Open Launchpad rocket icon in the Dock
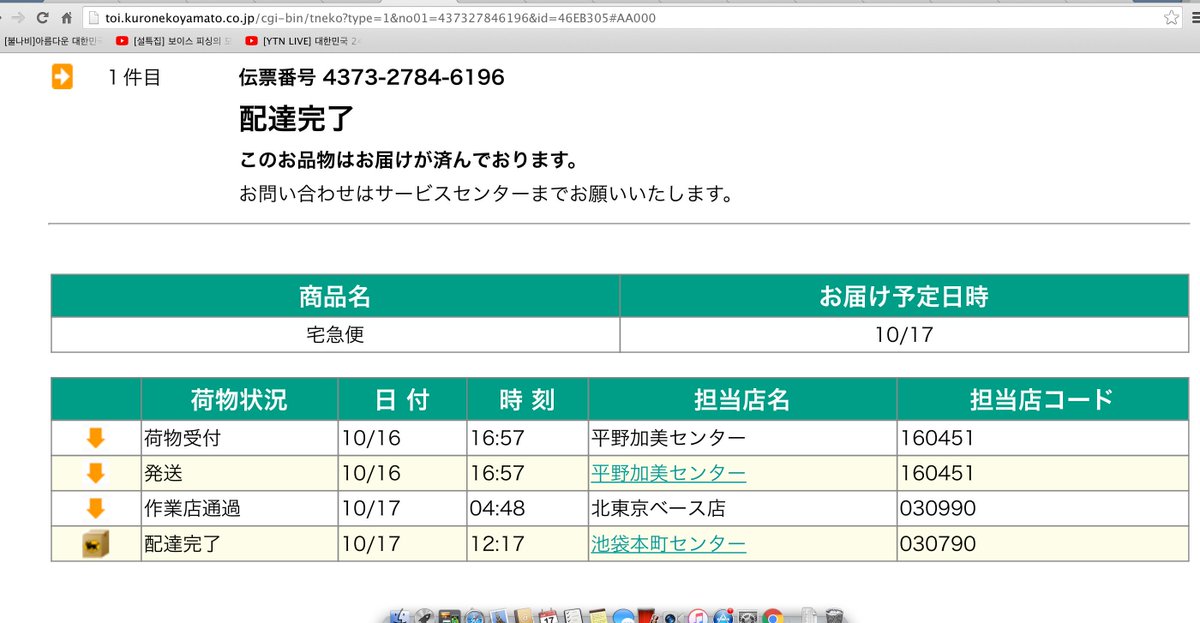1200x623 pixels. tap(424, 614)
